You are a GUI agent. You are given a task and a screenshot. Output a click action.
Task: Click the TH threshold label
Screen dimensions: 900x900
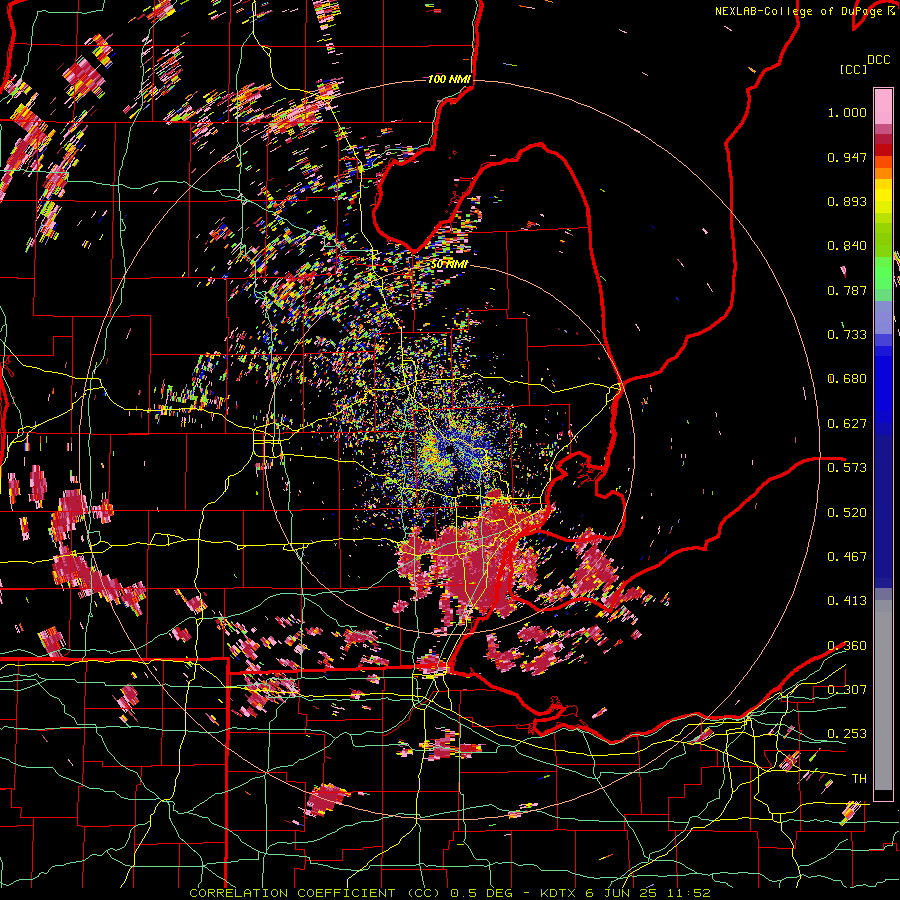pyautogui.click(x=859, y=779)
